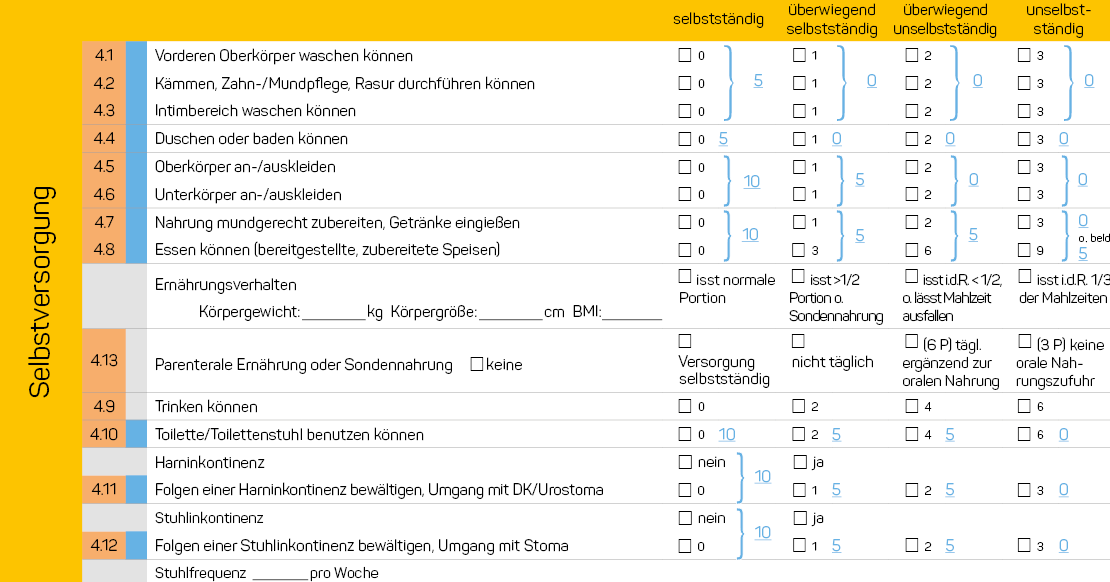Check box 3 for Nahrung mundgerecht zubereiten
1110x582 pixels.
(x=1024, y=222)
